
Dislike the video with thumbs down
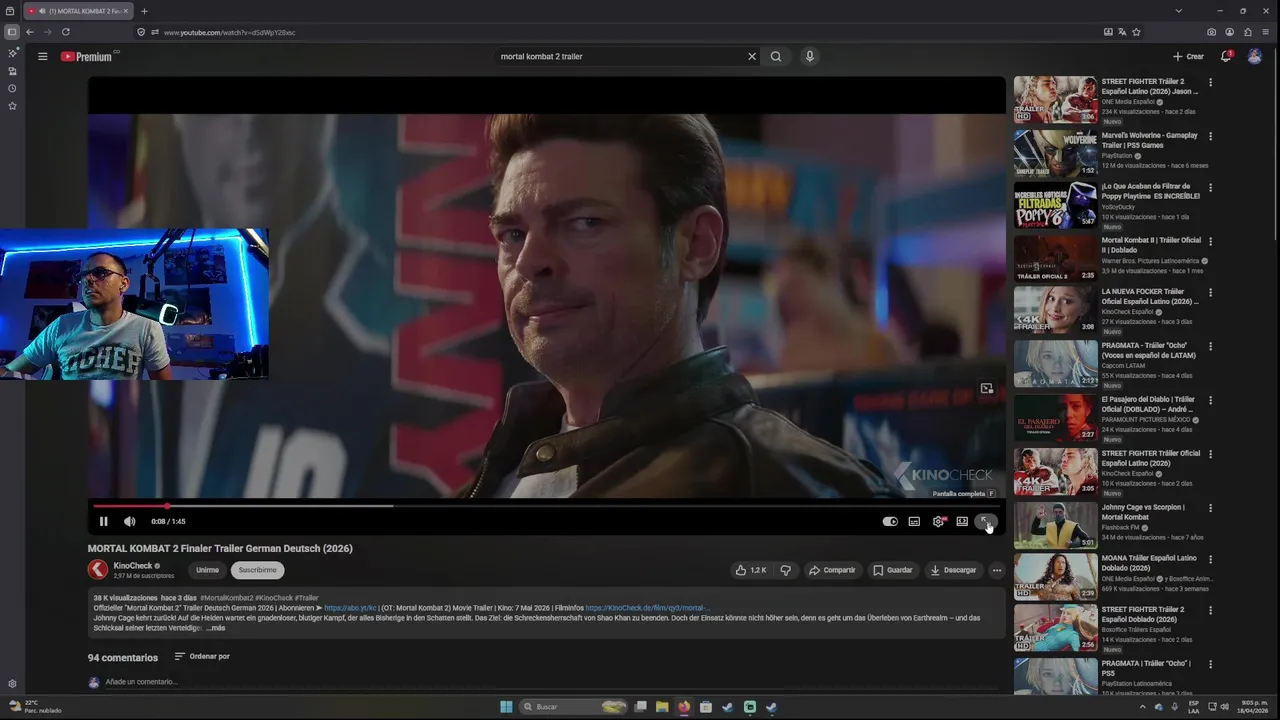coord(786,570)
